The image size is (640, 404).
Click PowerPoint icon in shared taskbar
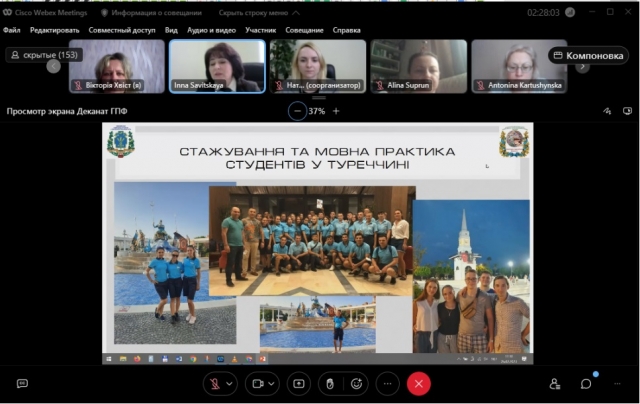[262, 359]
